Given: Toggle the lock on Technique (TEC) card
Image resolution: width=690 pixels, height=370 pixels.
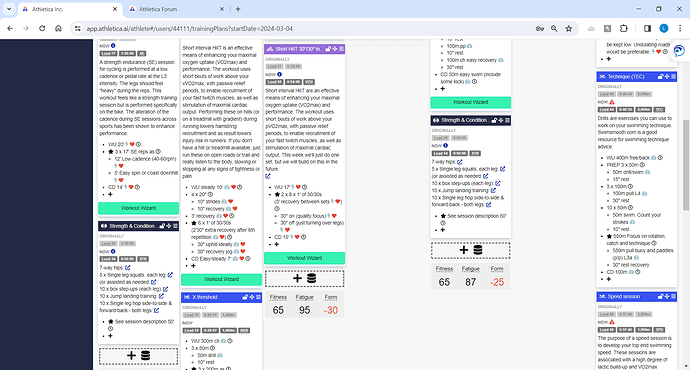Looking at the screenshot, I should pos(661,77).
